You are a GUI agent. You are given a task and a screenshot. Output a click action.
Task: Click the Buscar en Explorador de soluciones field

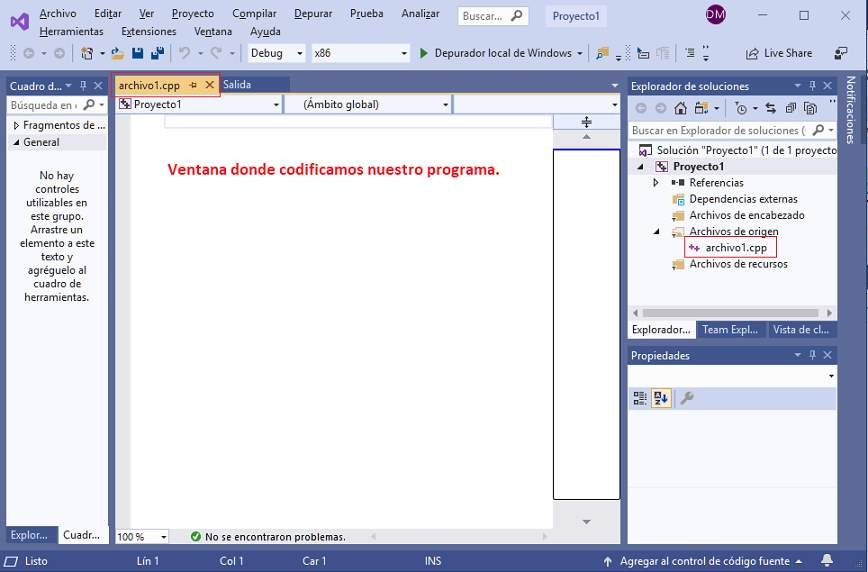[718, 130]
